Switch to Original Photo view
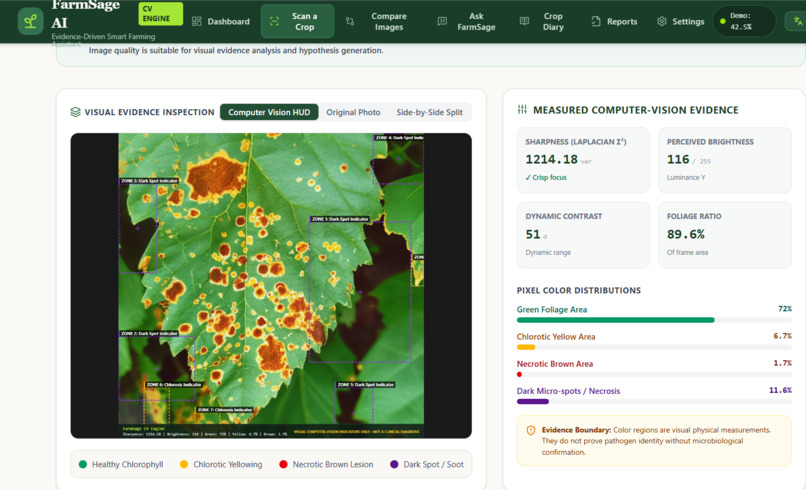 point(353,112)
